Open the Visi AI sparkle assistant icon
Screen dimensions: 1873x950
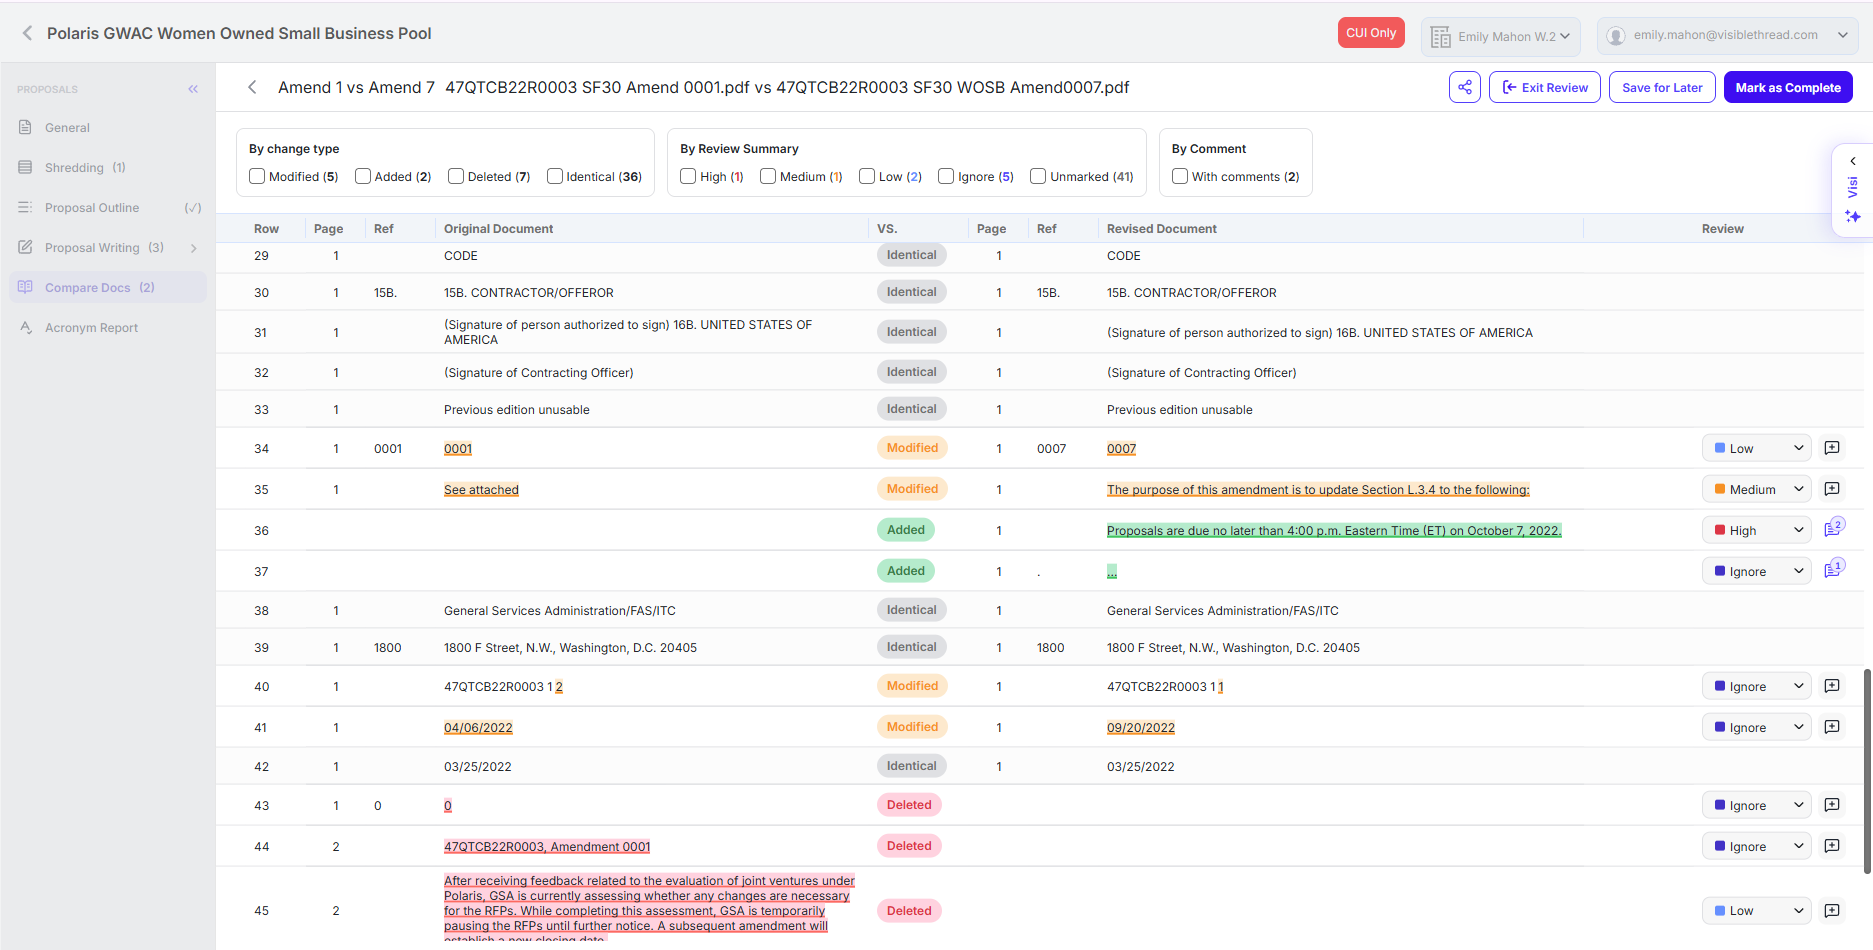coord(1853,216)
